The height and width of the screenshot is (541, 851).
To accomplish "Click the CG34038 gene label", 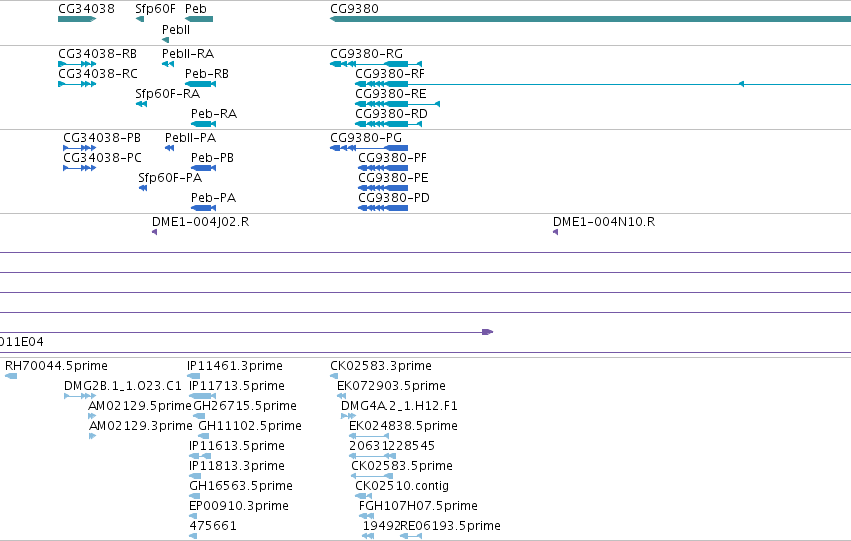I will [86, 9].
